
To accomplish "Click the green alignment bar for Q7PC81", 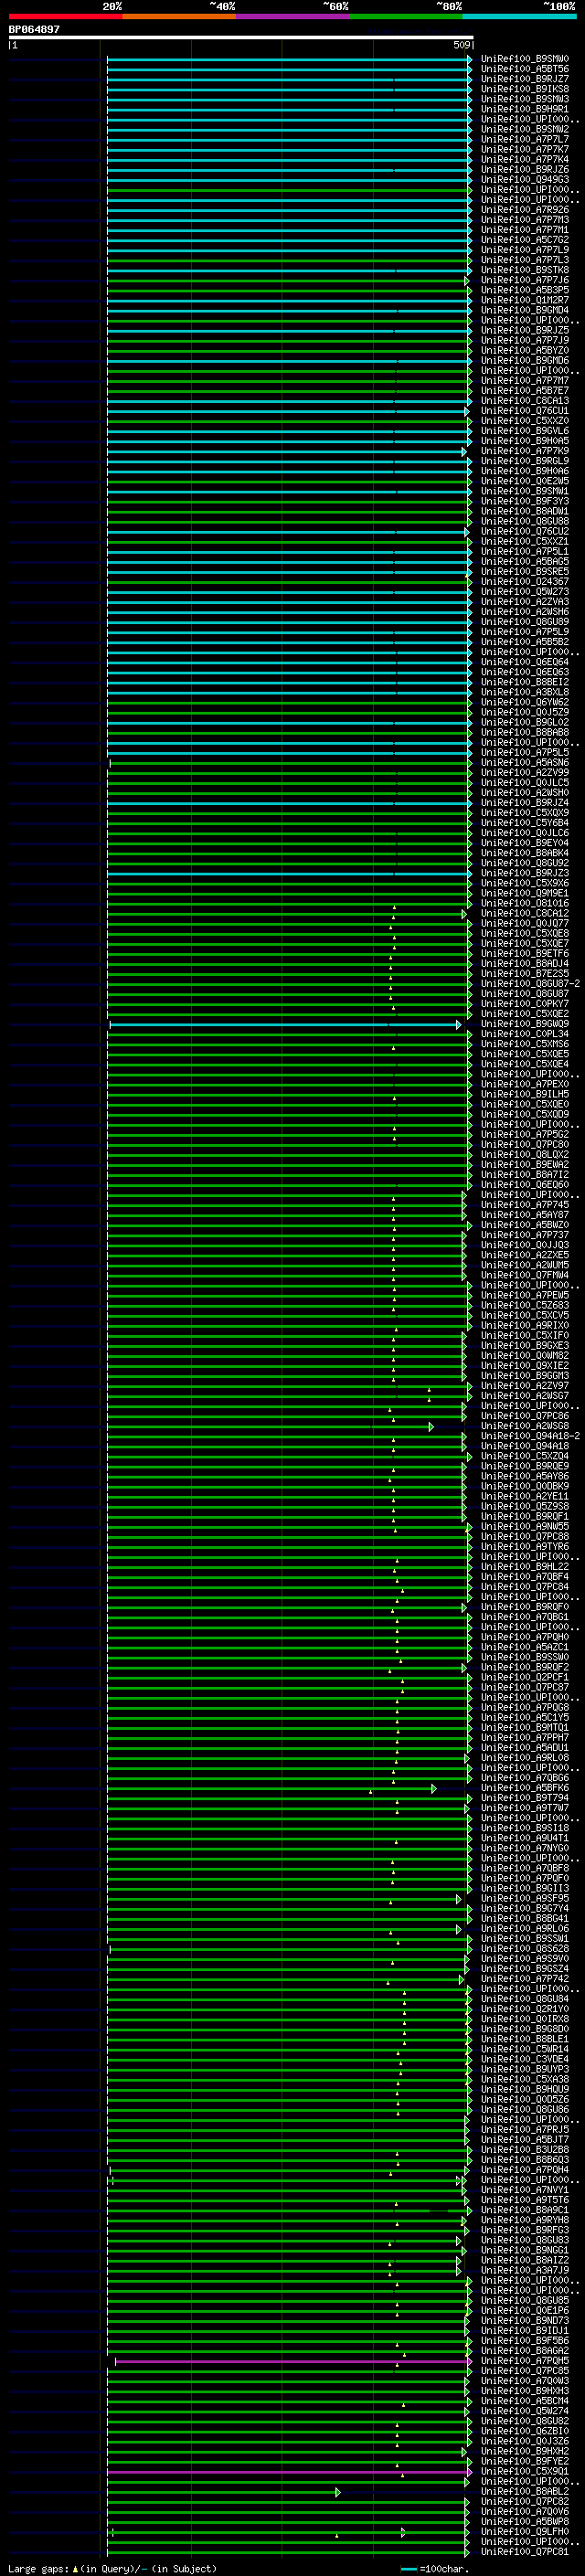I will [287, 2552].
